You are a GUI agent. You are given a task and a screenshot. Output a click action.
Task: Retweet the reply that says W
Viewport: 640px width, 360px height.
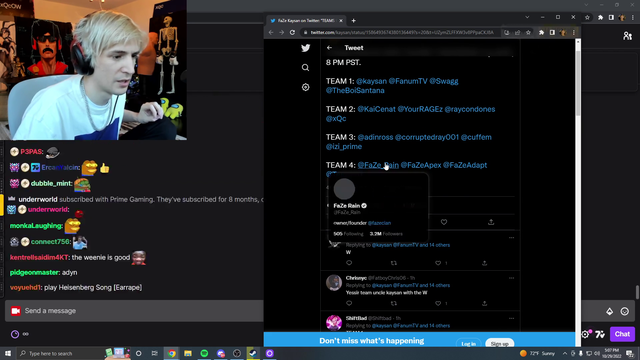(x=393, y=263)
